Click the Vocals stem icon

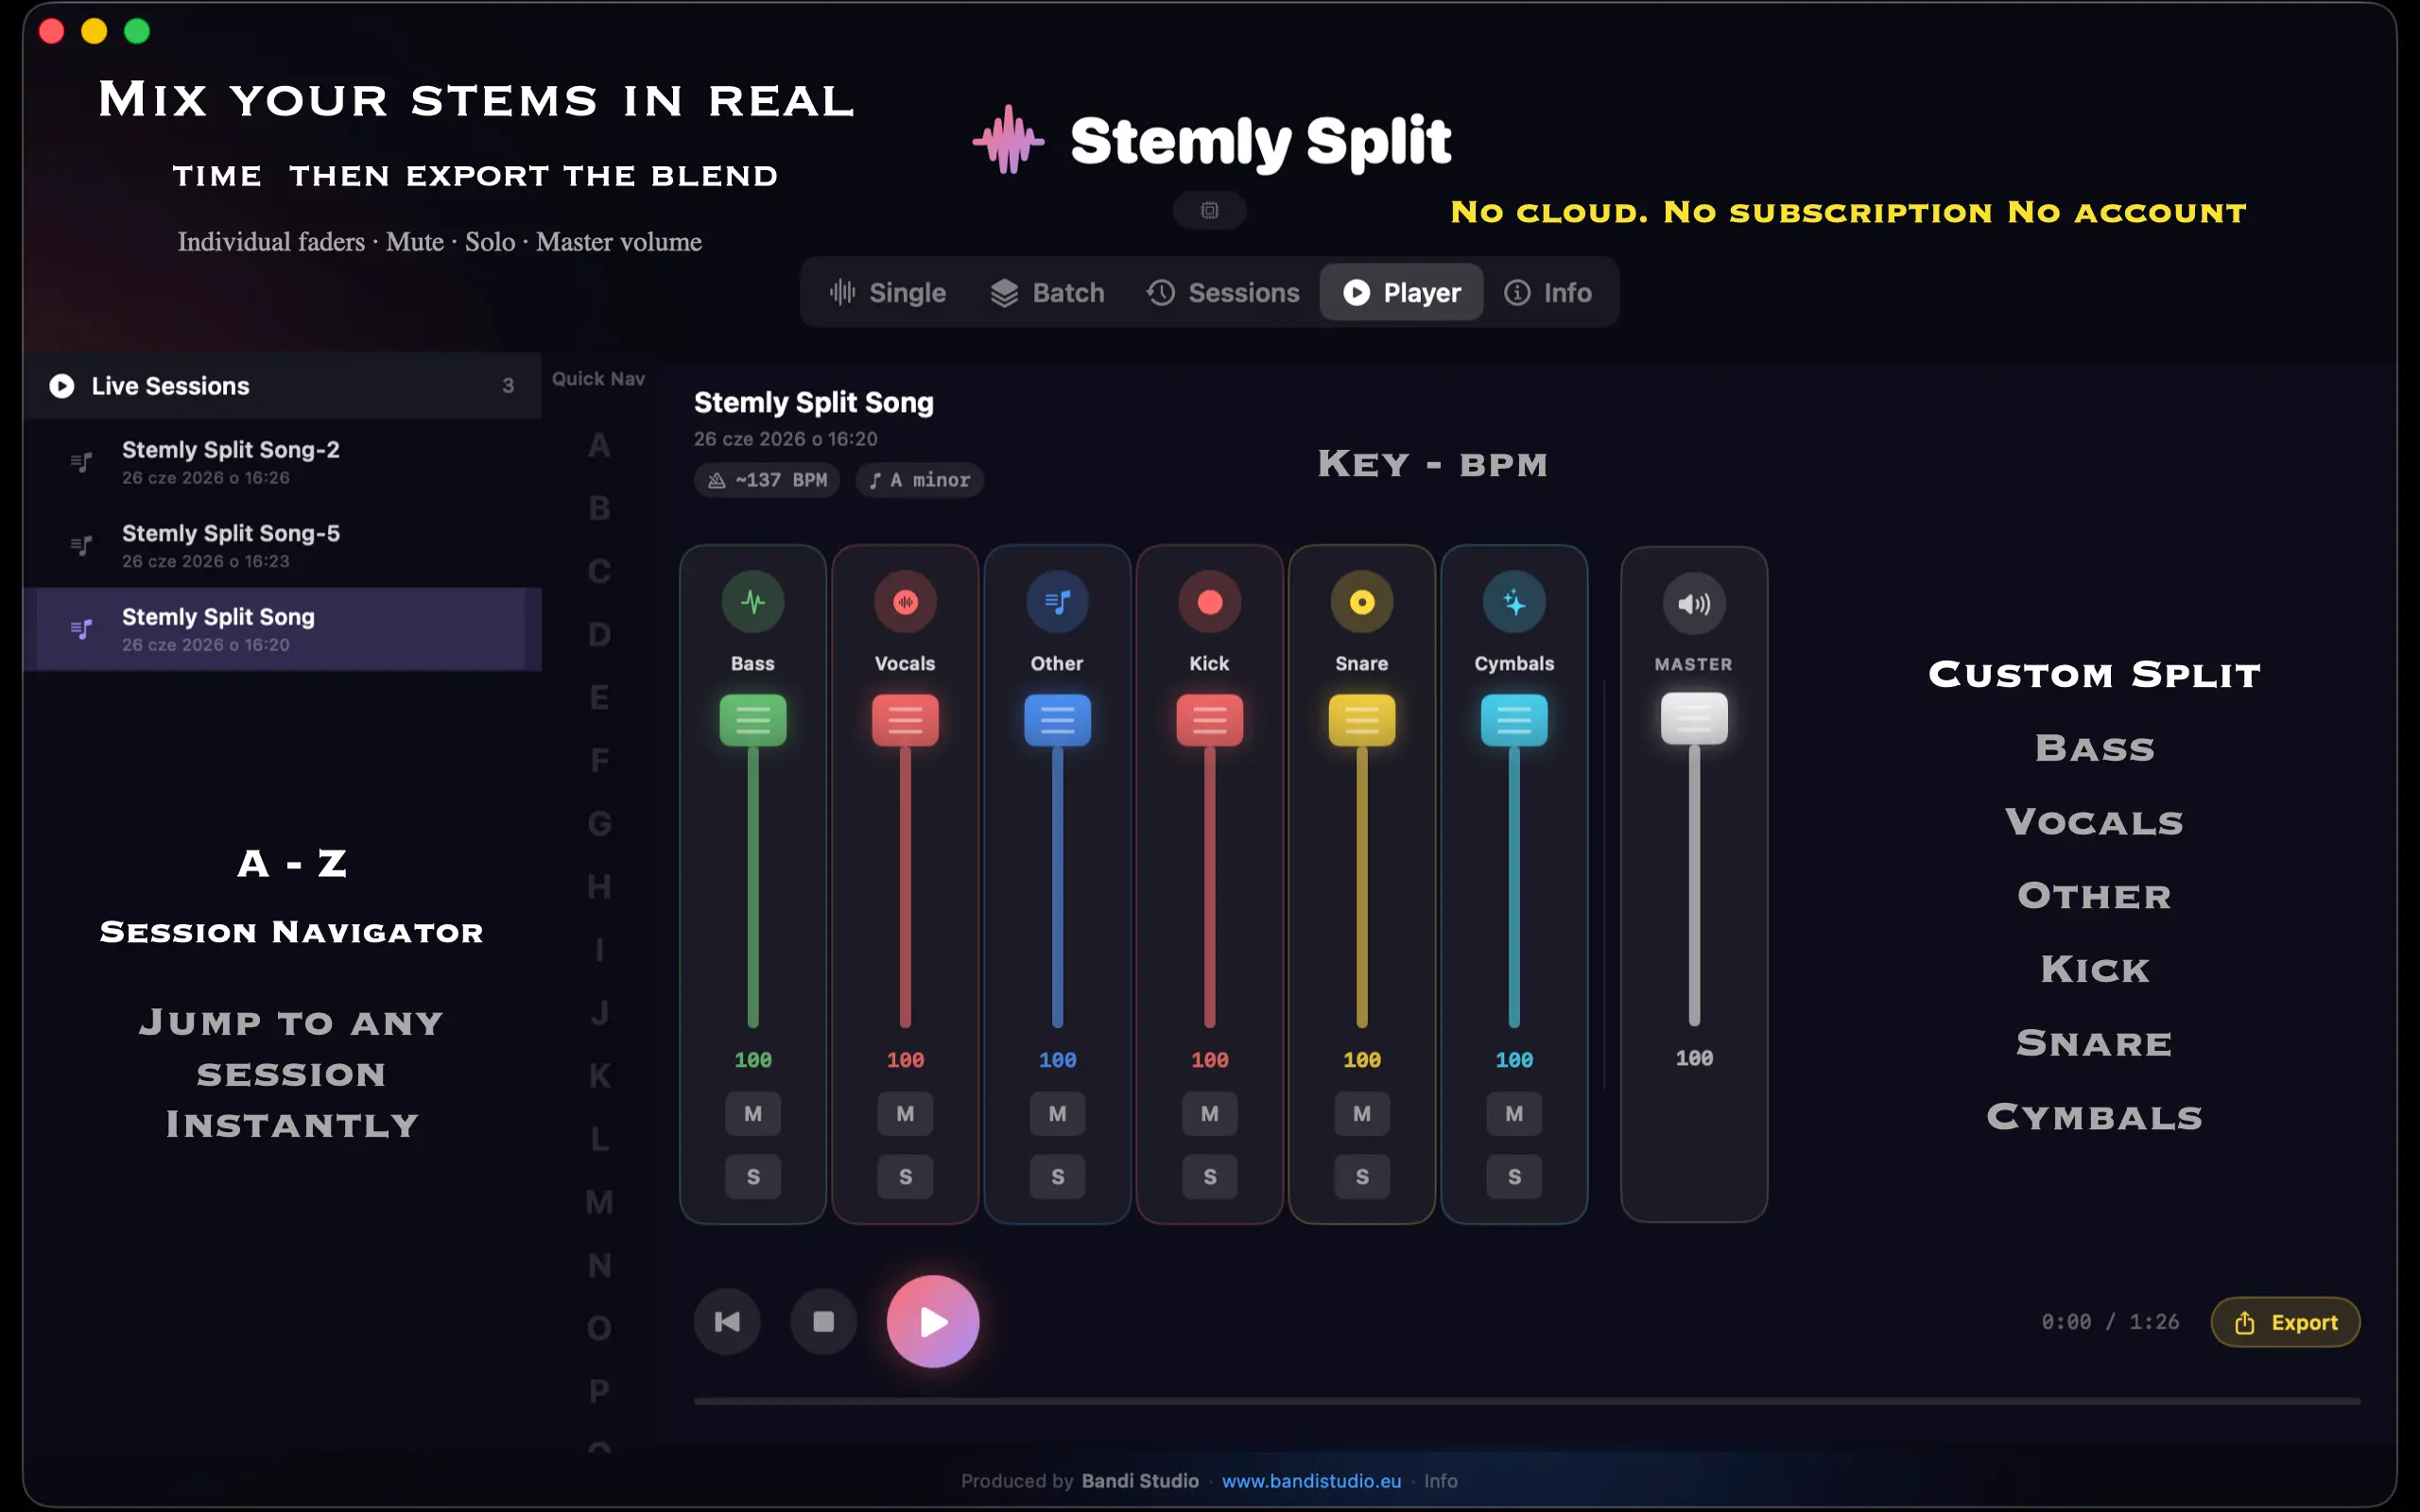click(x=905, y=602)
